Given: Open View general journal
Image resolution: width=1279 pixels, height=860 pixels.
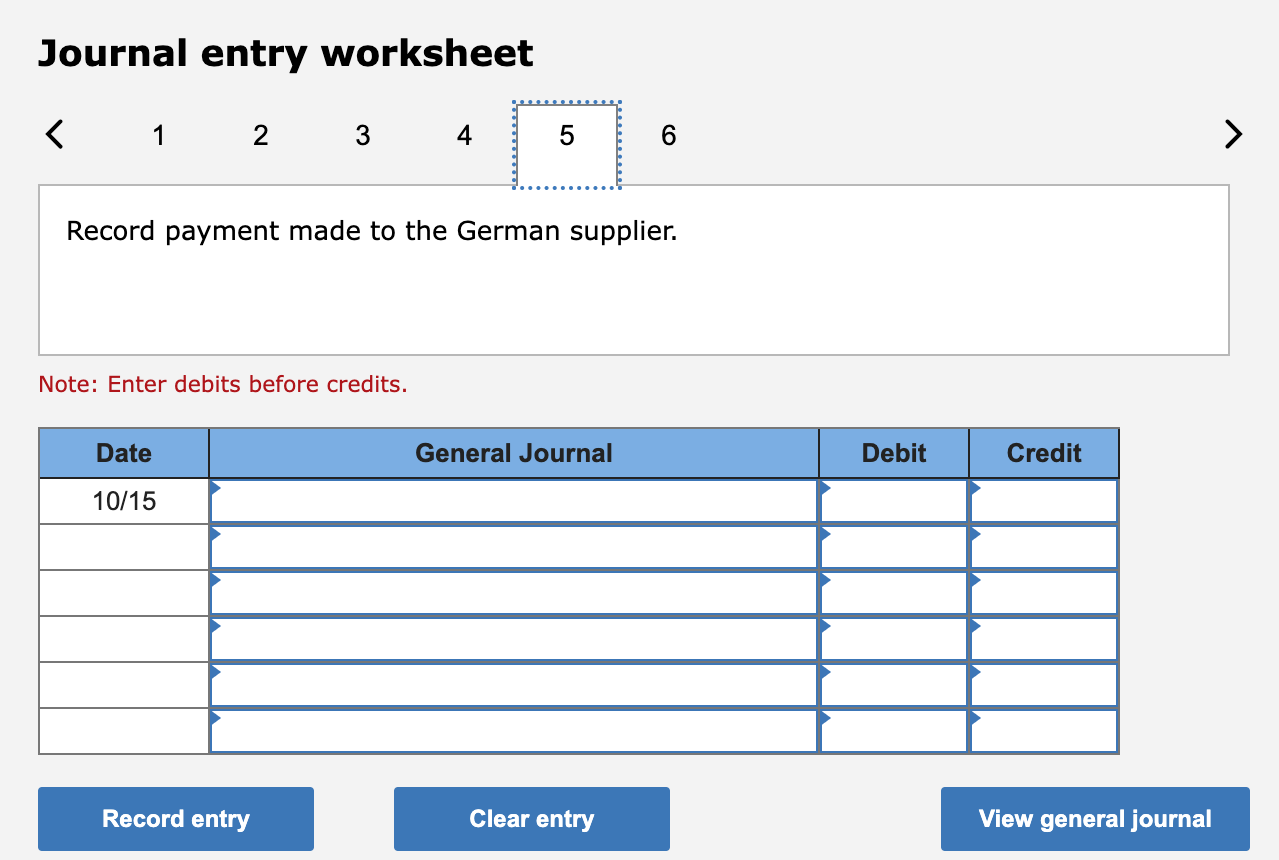Looking at the screenshot, I should click(1094, 818).
